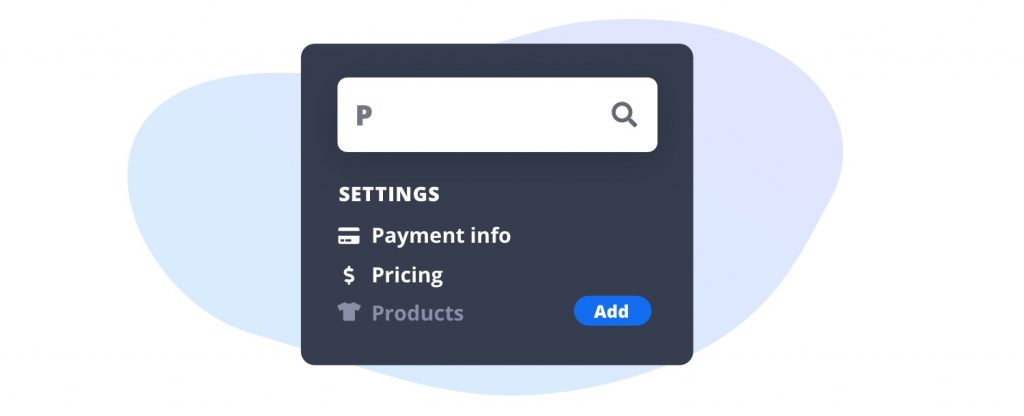Click the typed letter P in search
1024x416 pixels.
[x=364, y=116]
